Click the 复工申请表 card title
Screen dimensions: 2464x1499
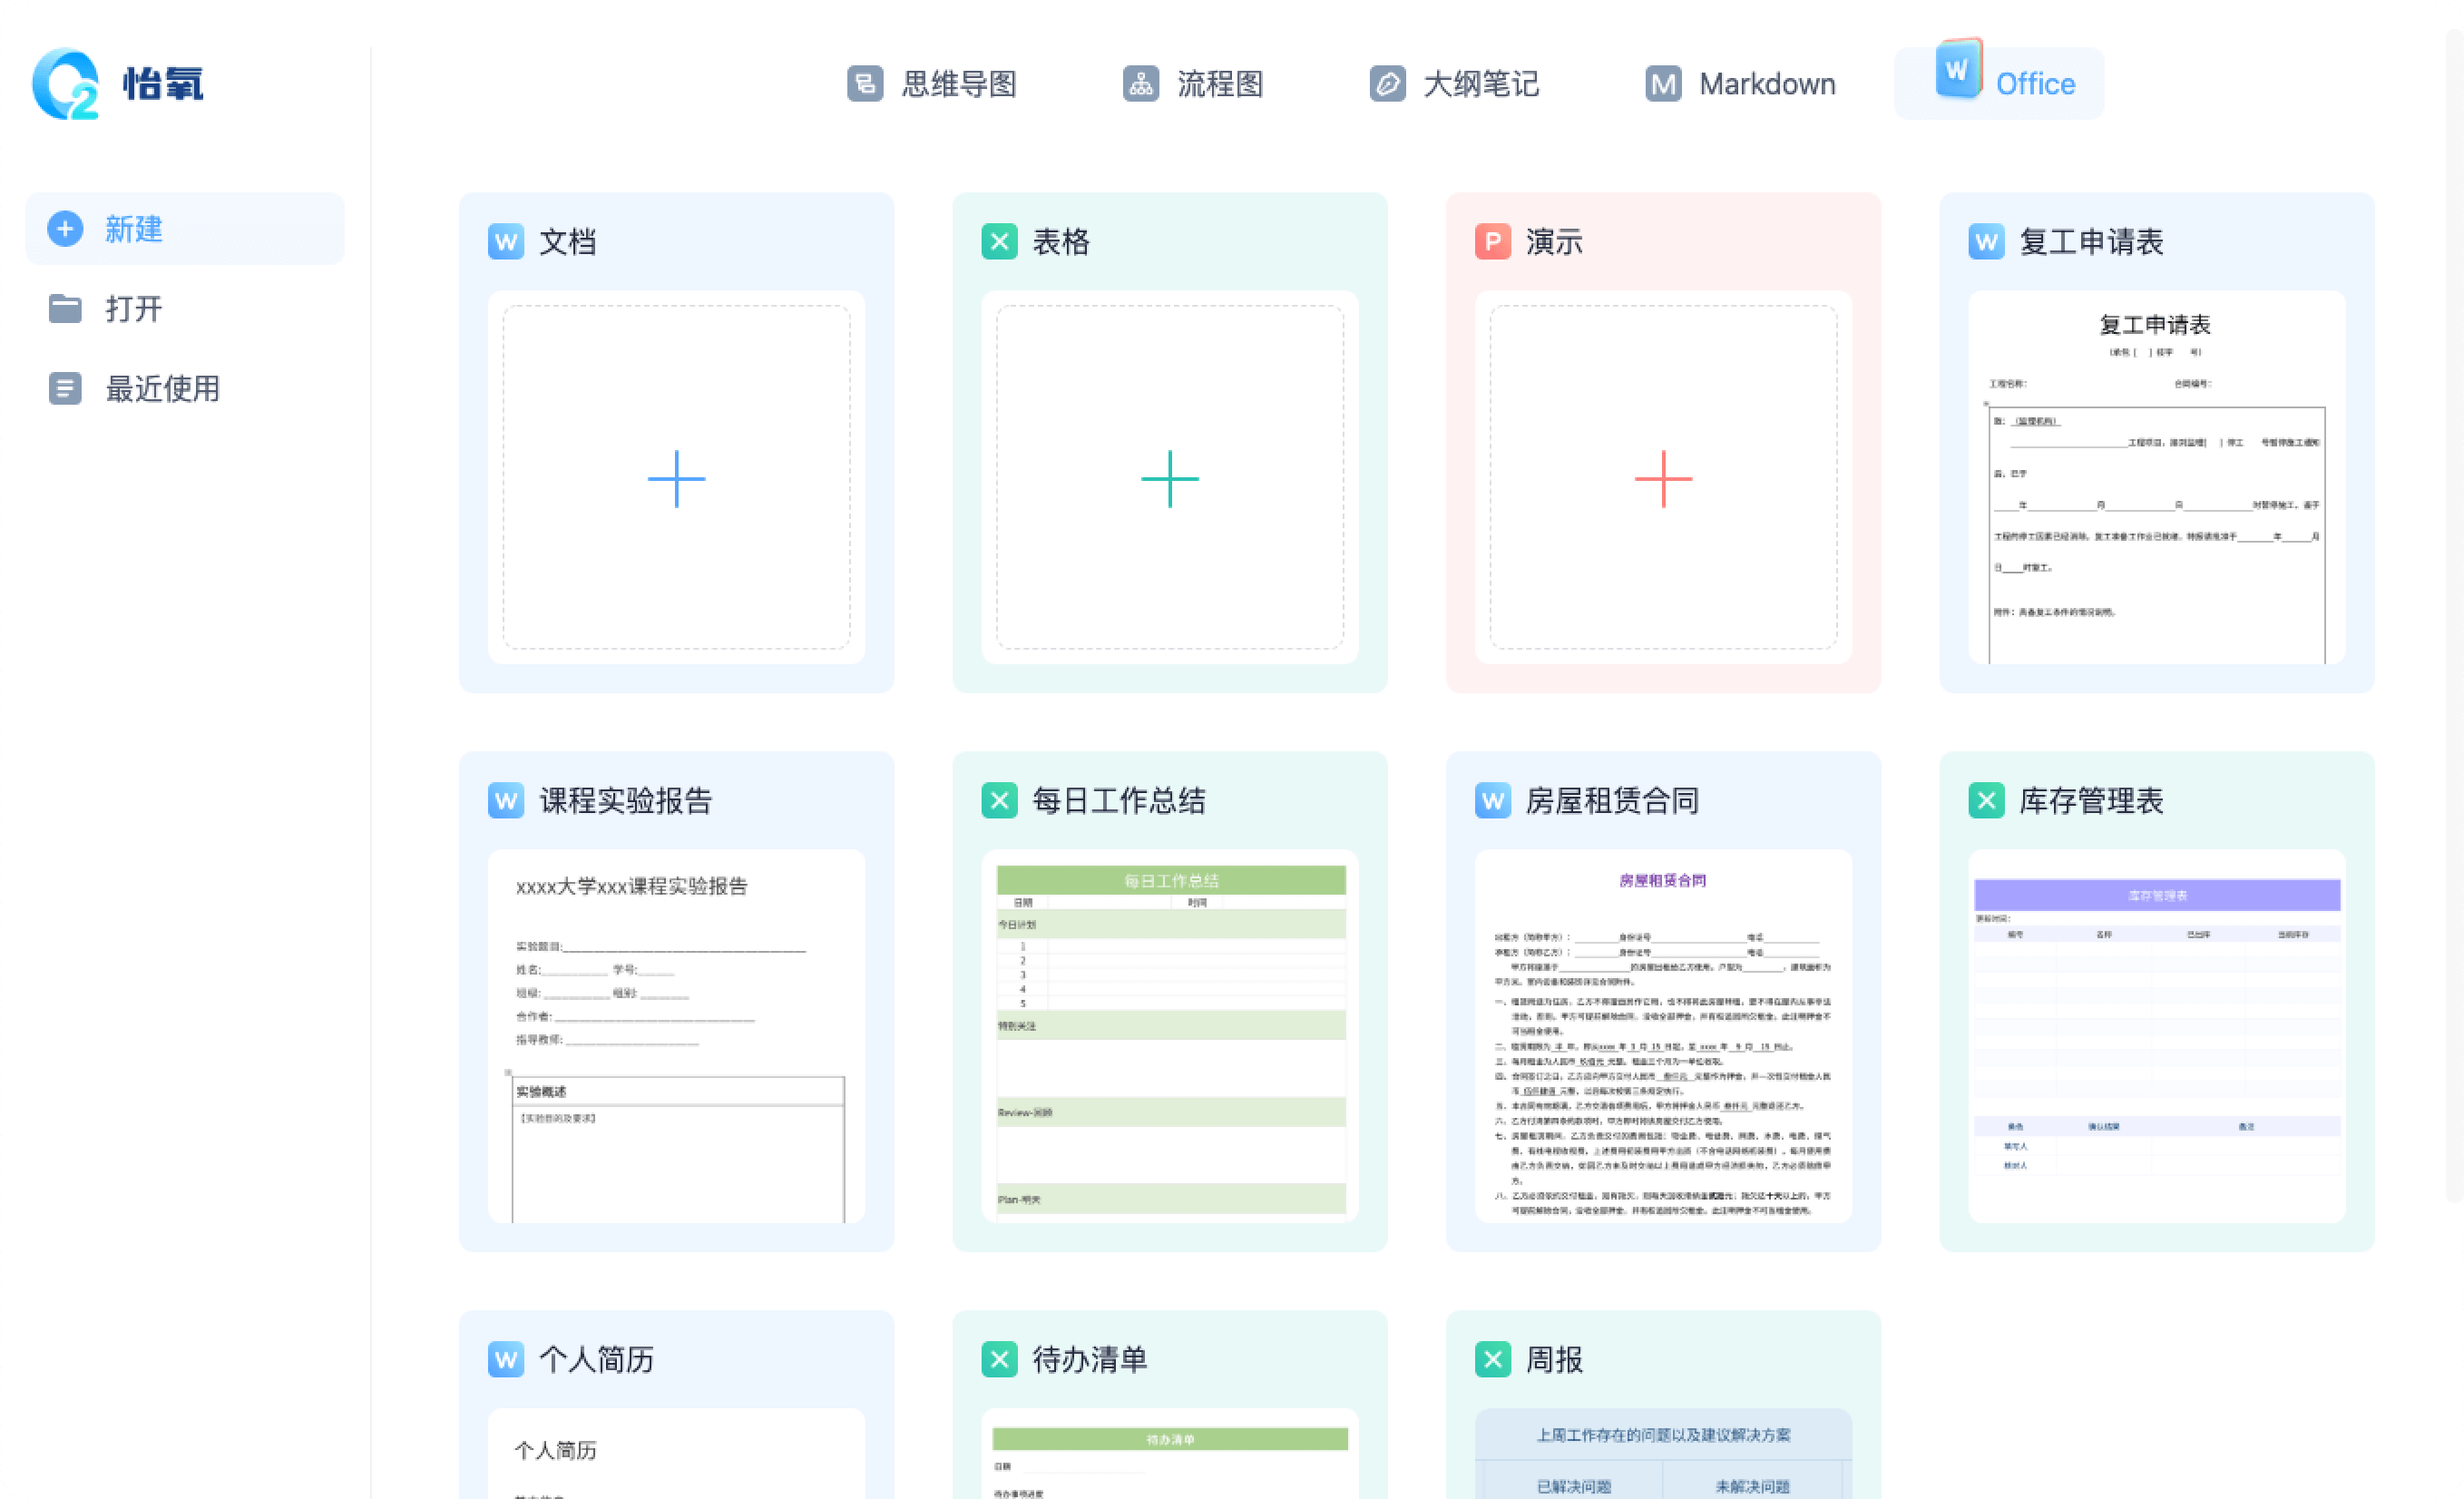[x=2091, y=242]
